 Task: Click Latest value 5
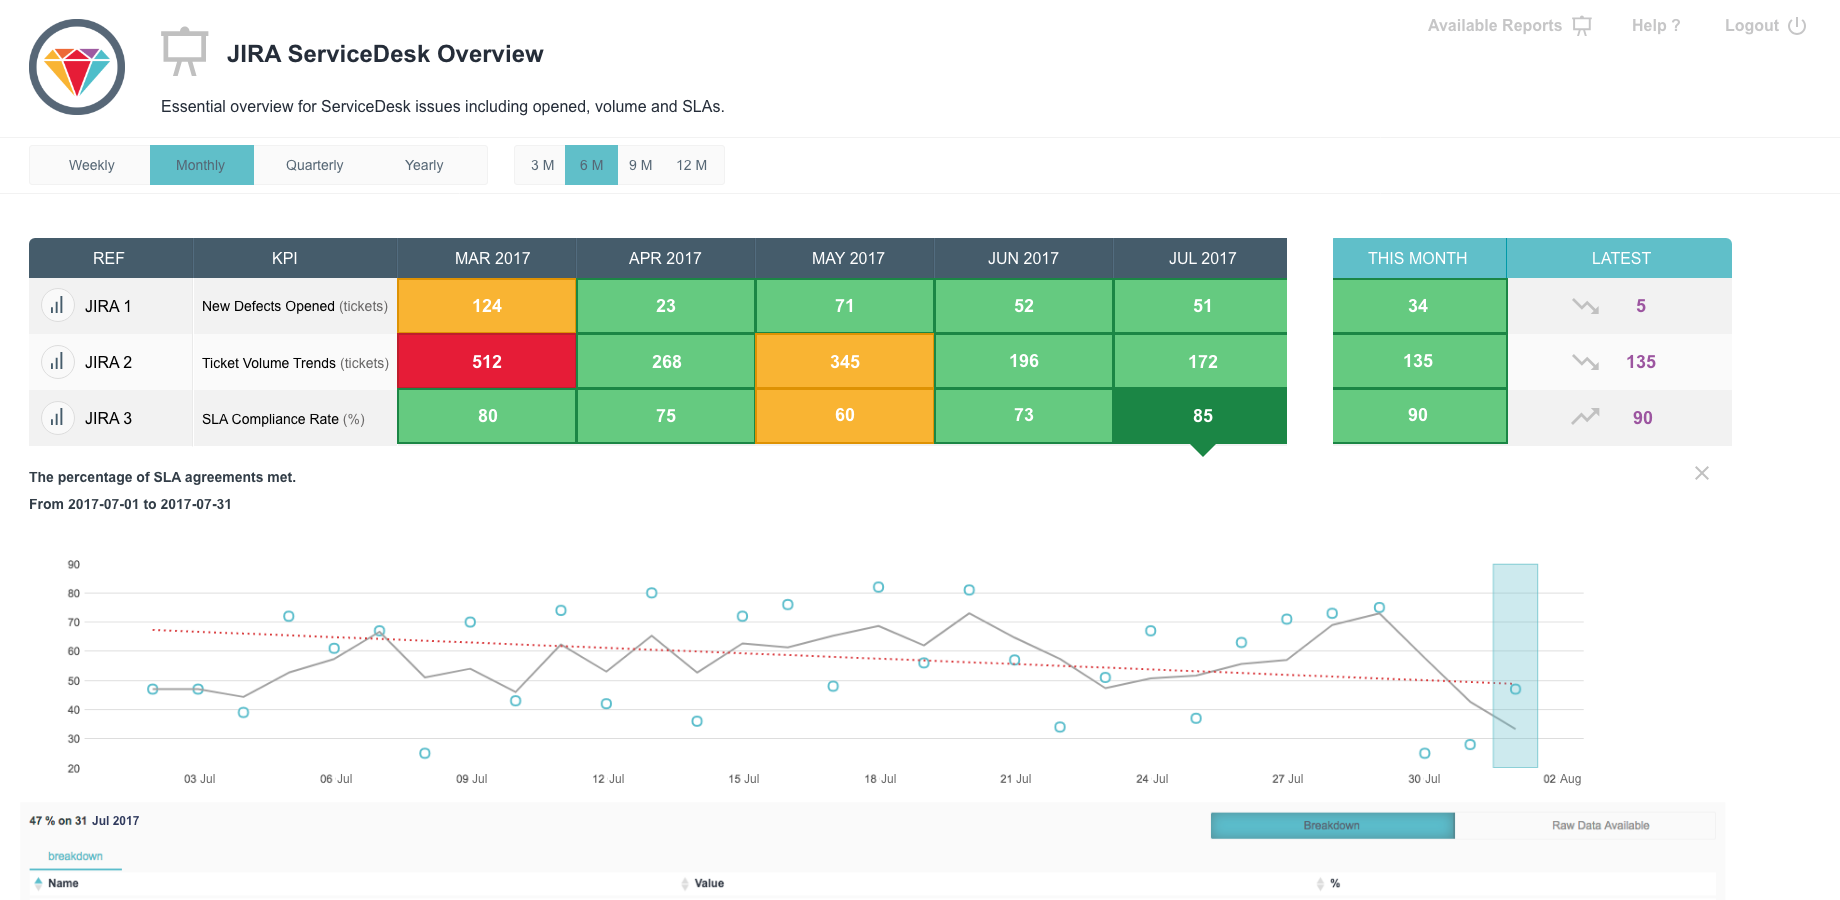click(1641, 306)
